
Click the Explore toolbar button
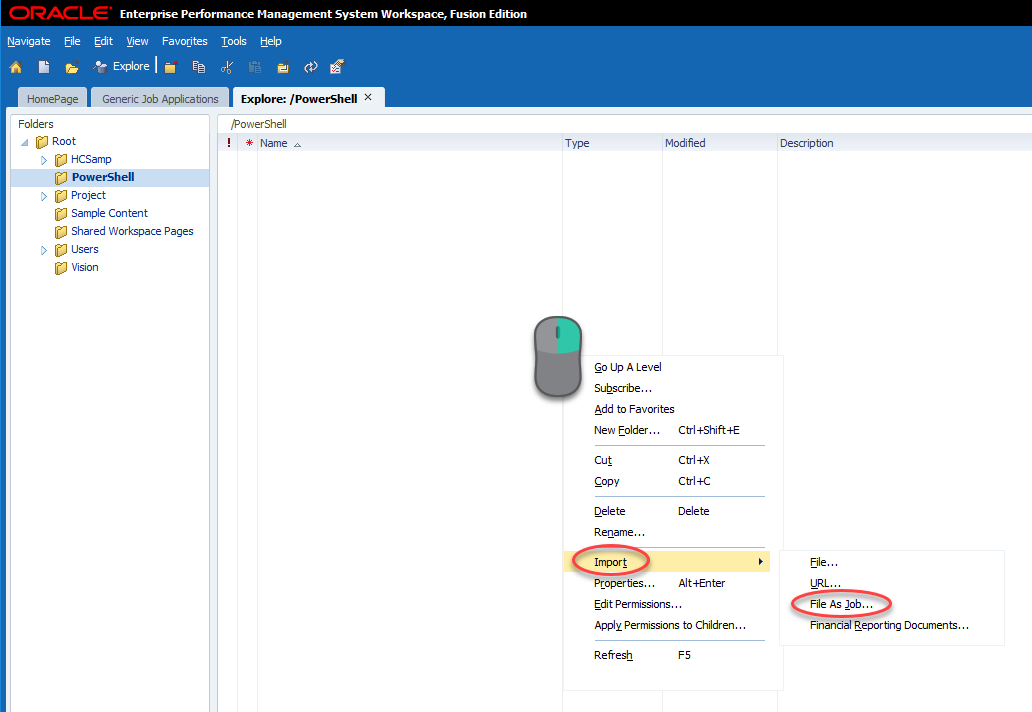pos(122,66)
